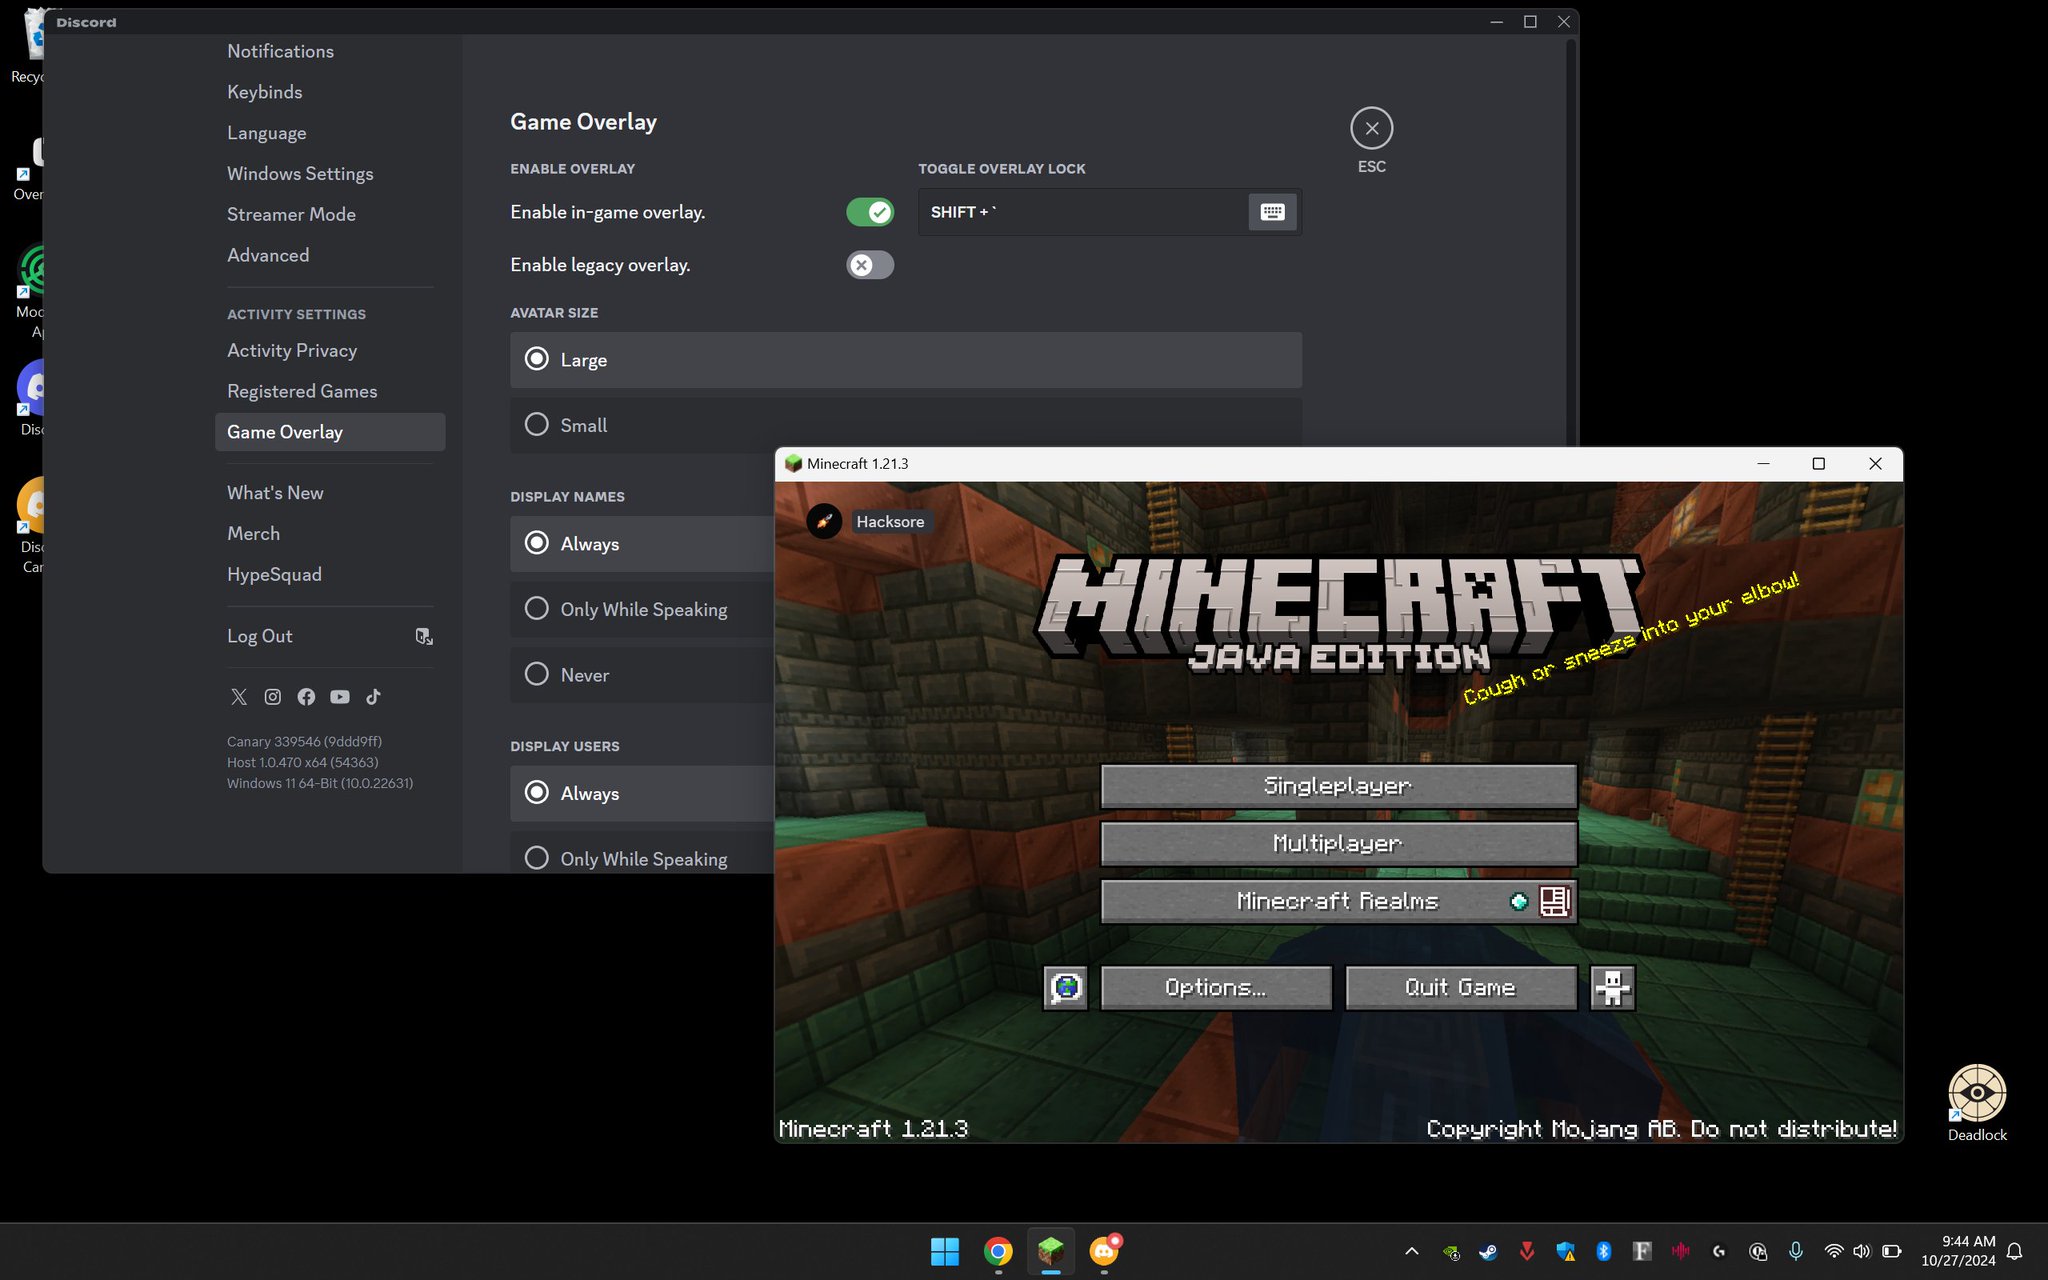
Task: Toggle the Enable legacy overlay switch
Action: [869, 265]
